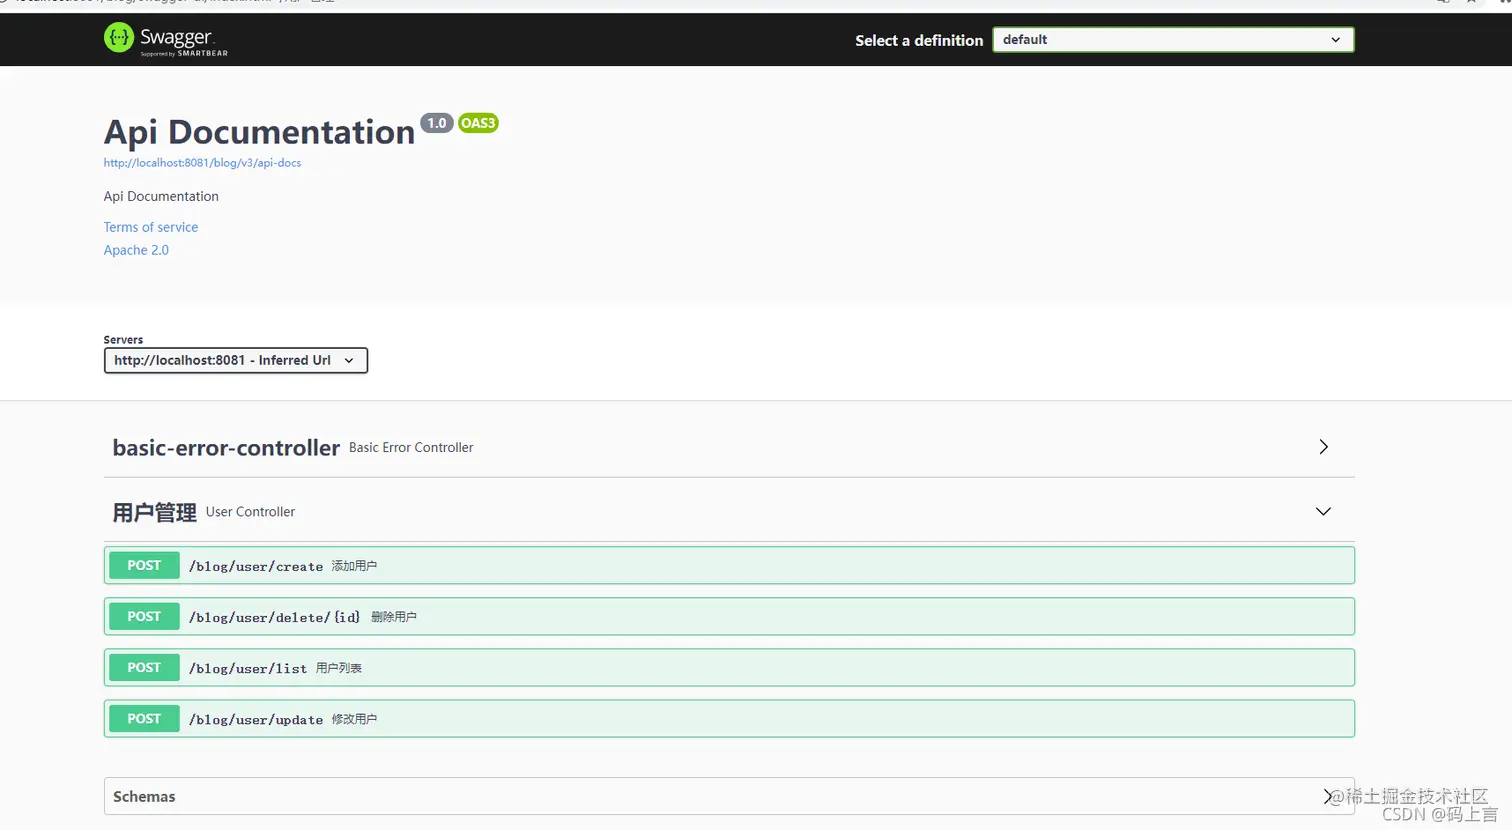
Task: Expand POST /blog/user/list operation
Action: point(729,667)
